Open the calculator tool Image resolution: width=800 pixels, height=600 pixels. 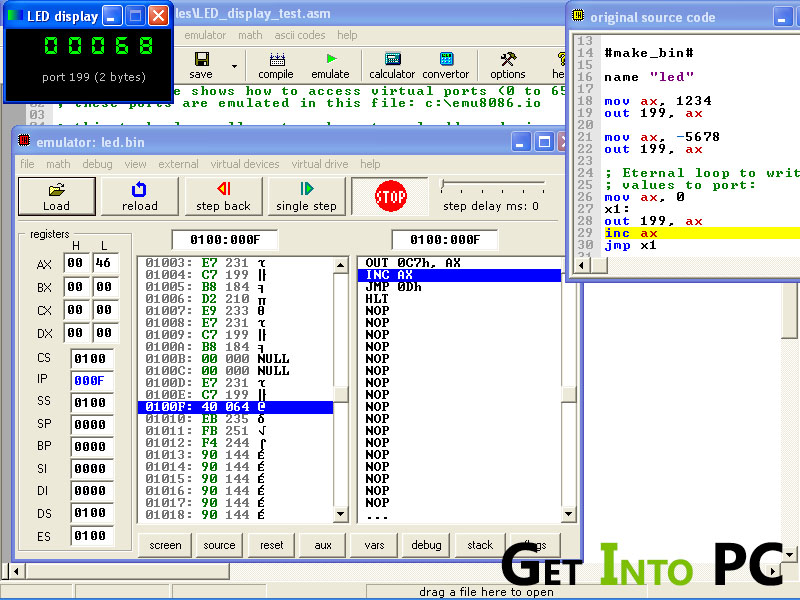(392, 65)
